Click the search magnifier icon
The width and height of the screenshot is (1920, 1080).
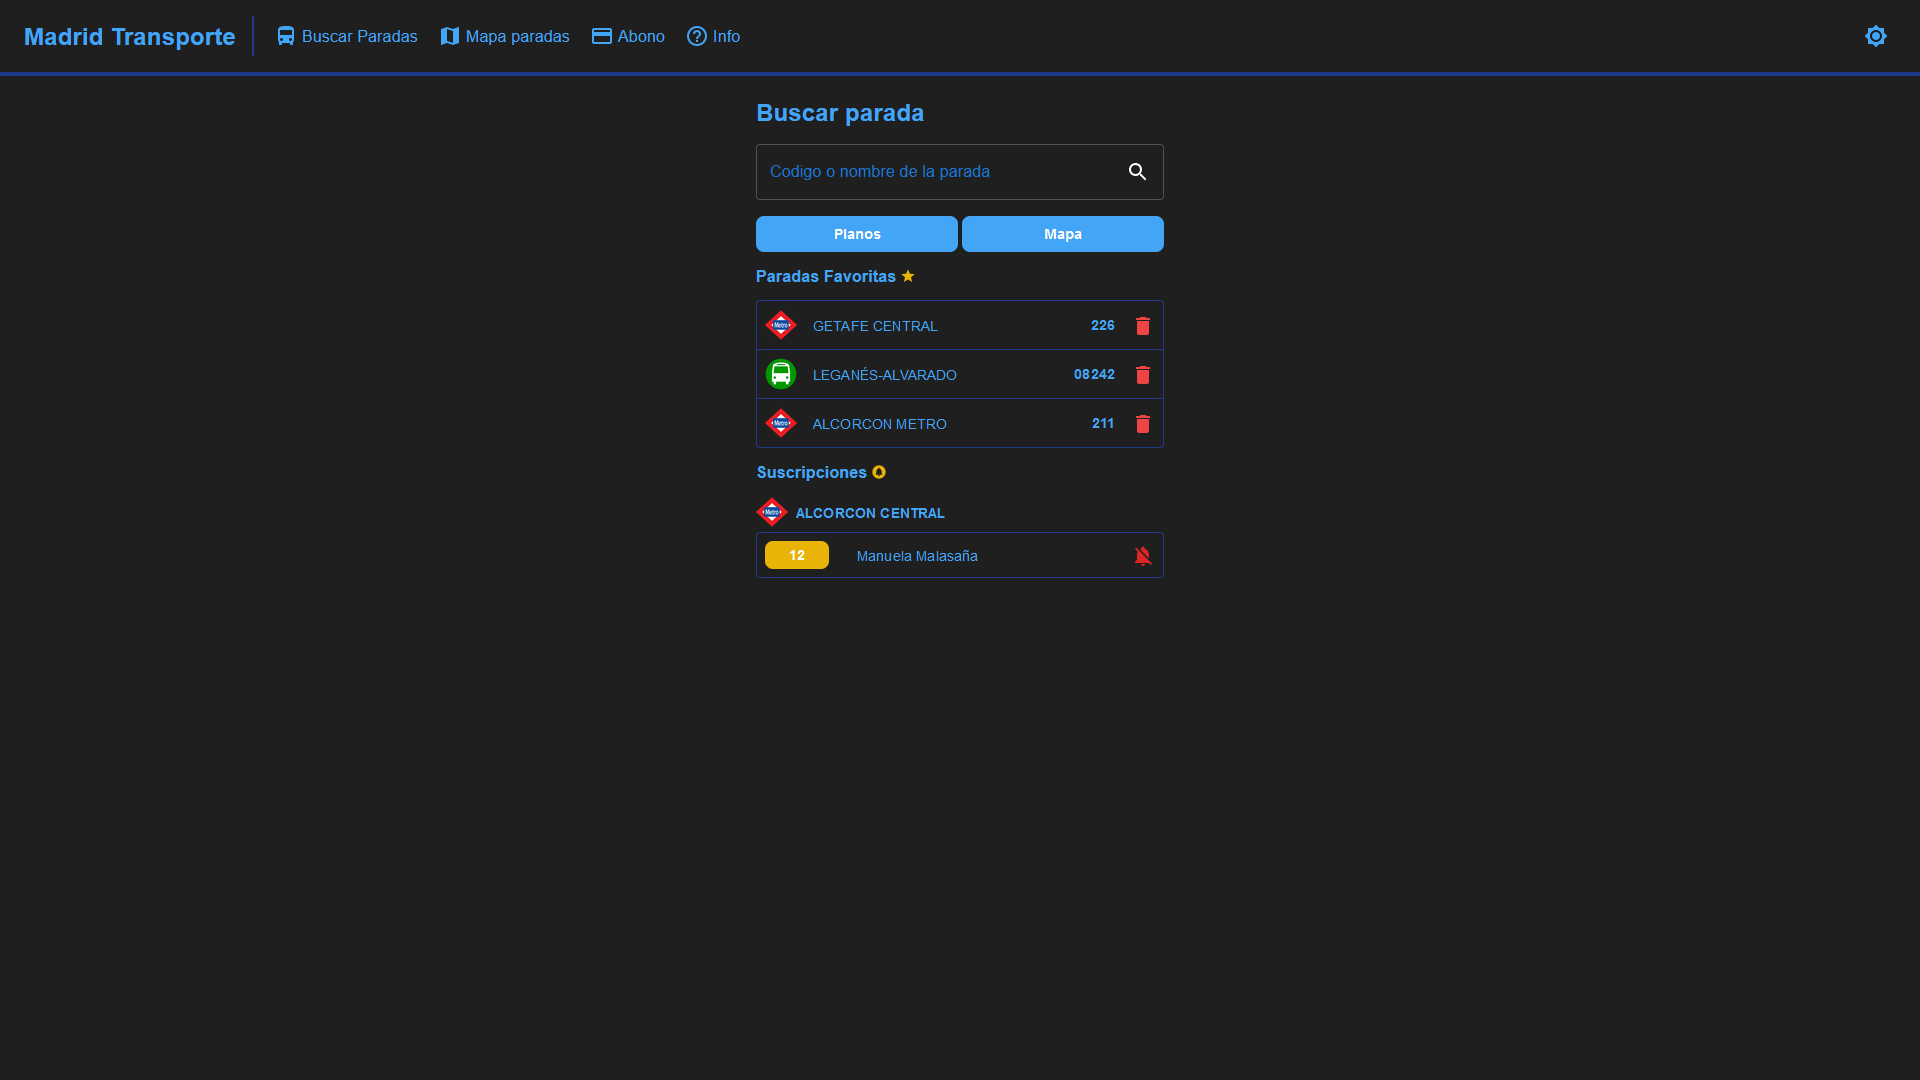point(1137,172)
